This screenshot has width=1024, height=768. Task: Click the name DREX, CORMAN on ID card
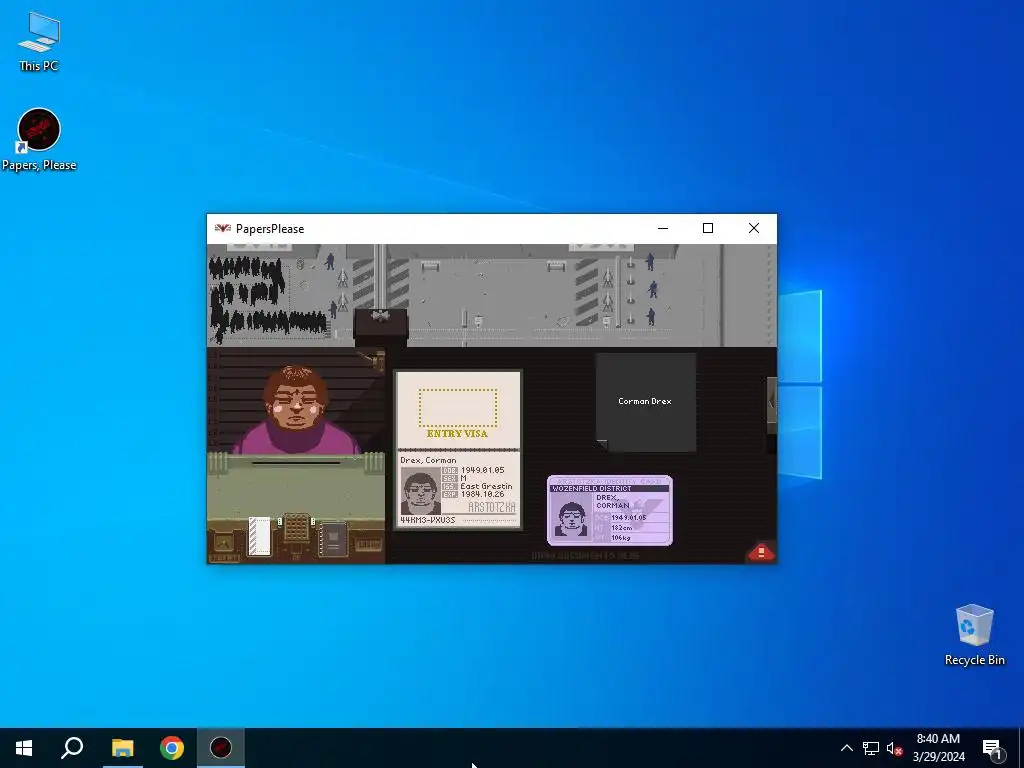point(613,501)
